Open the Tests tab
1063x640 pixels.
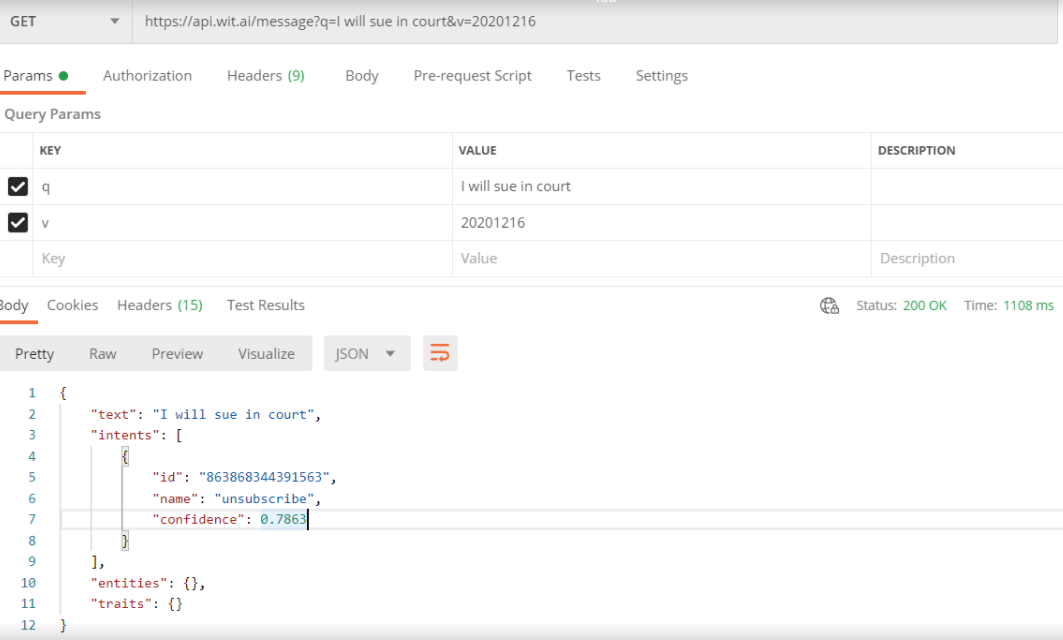point(584,76)
